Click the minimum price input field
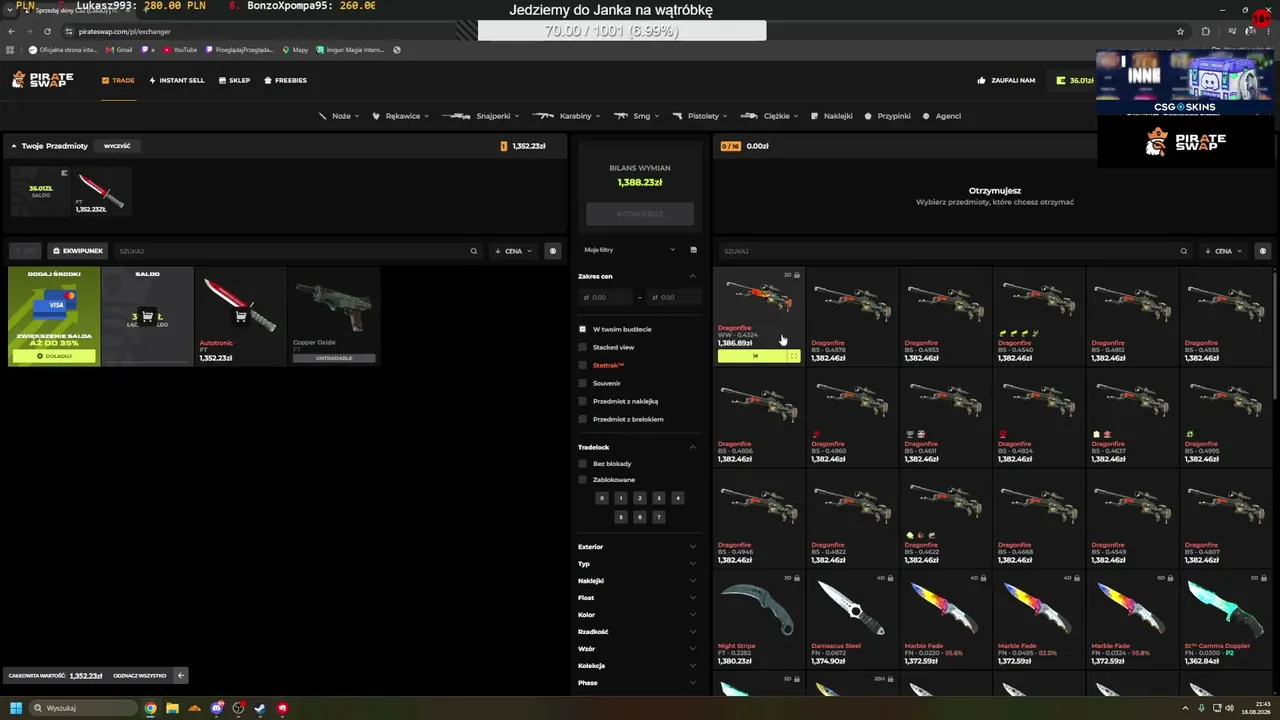Image resolution: width=1280 pixels, height=720 pixels. coord(607,297)
